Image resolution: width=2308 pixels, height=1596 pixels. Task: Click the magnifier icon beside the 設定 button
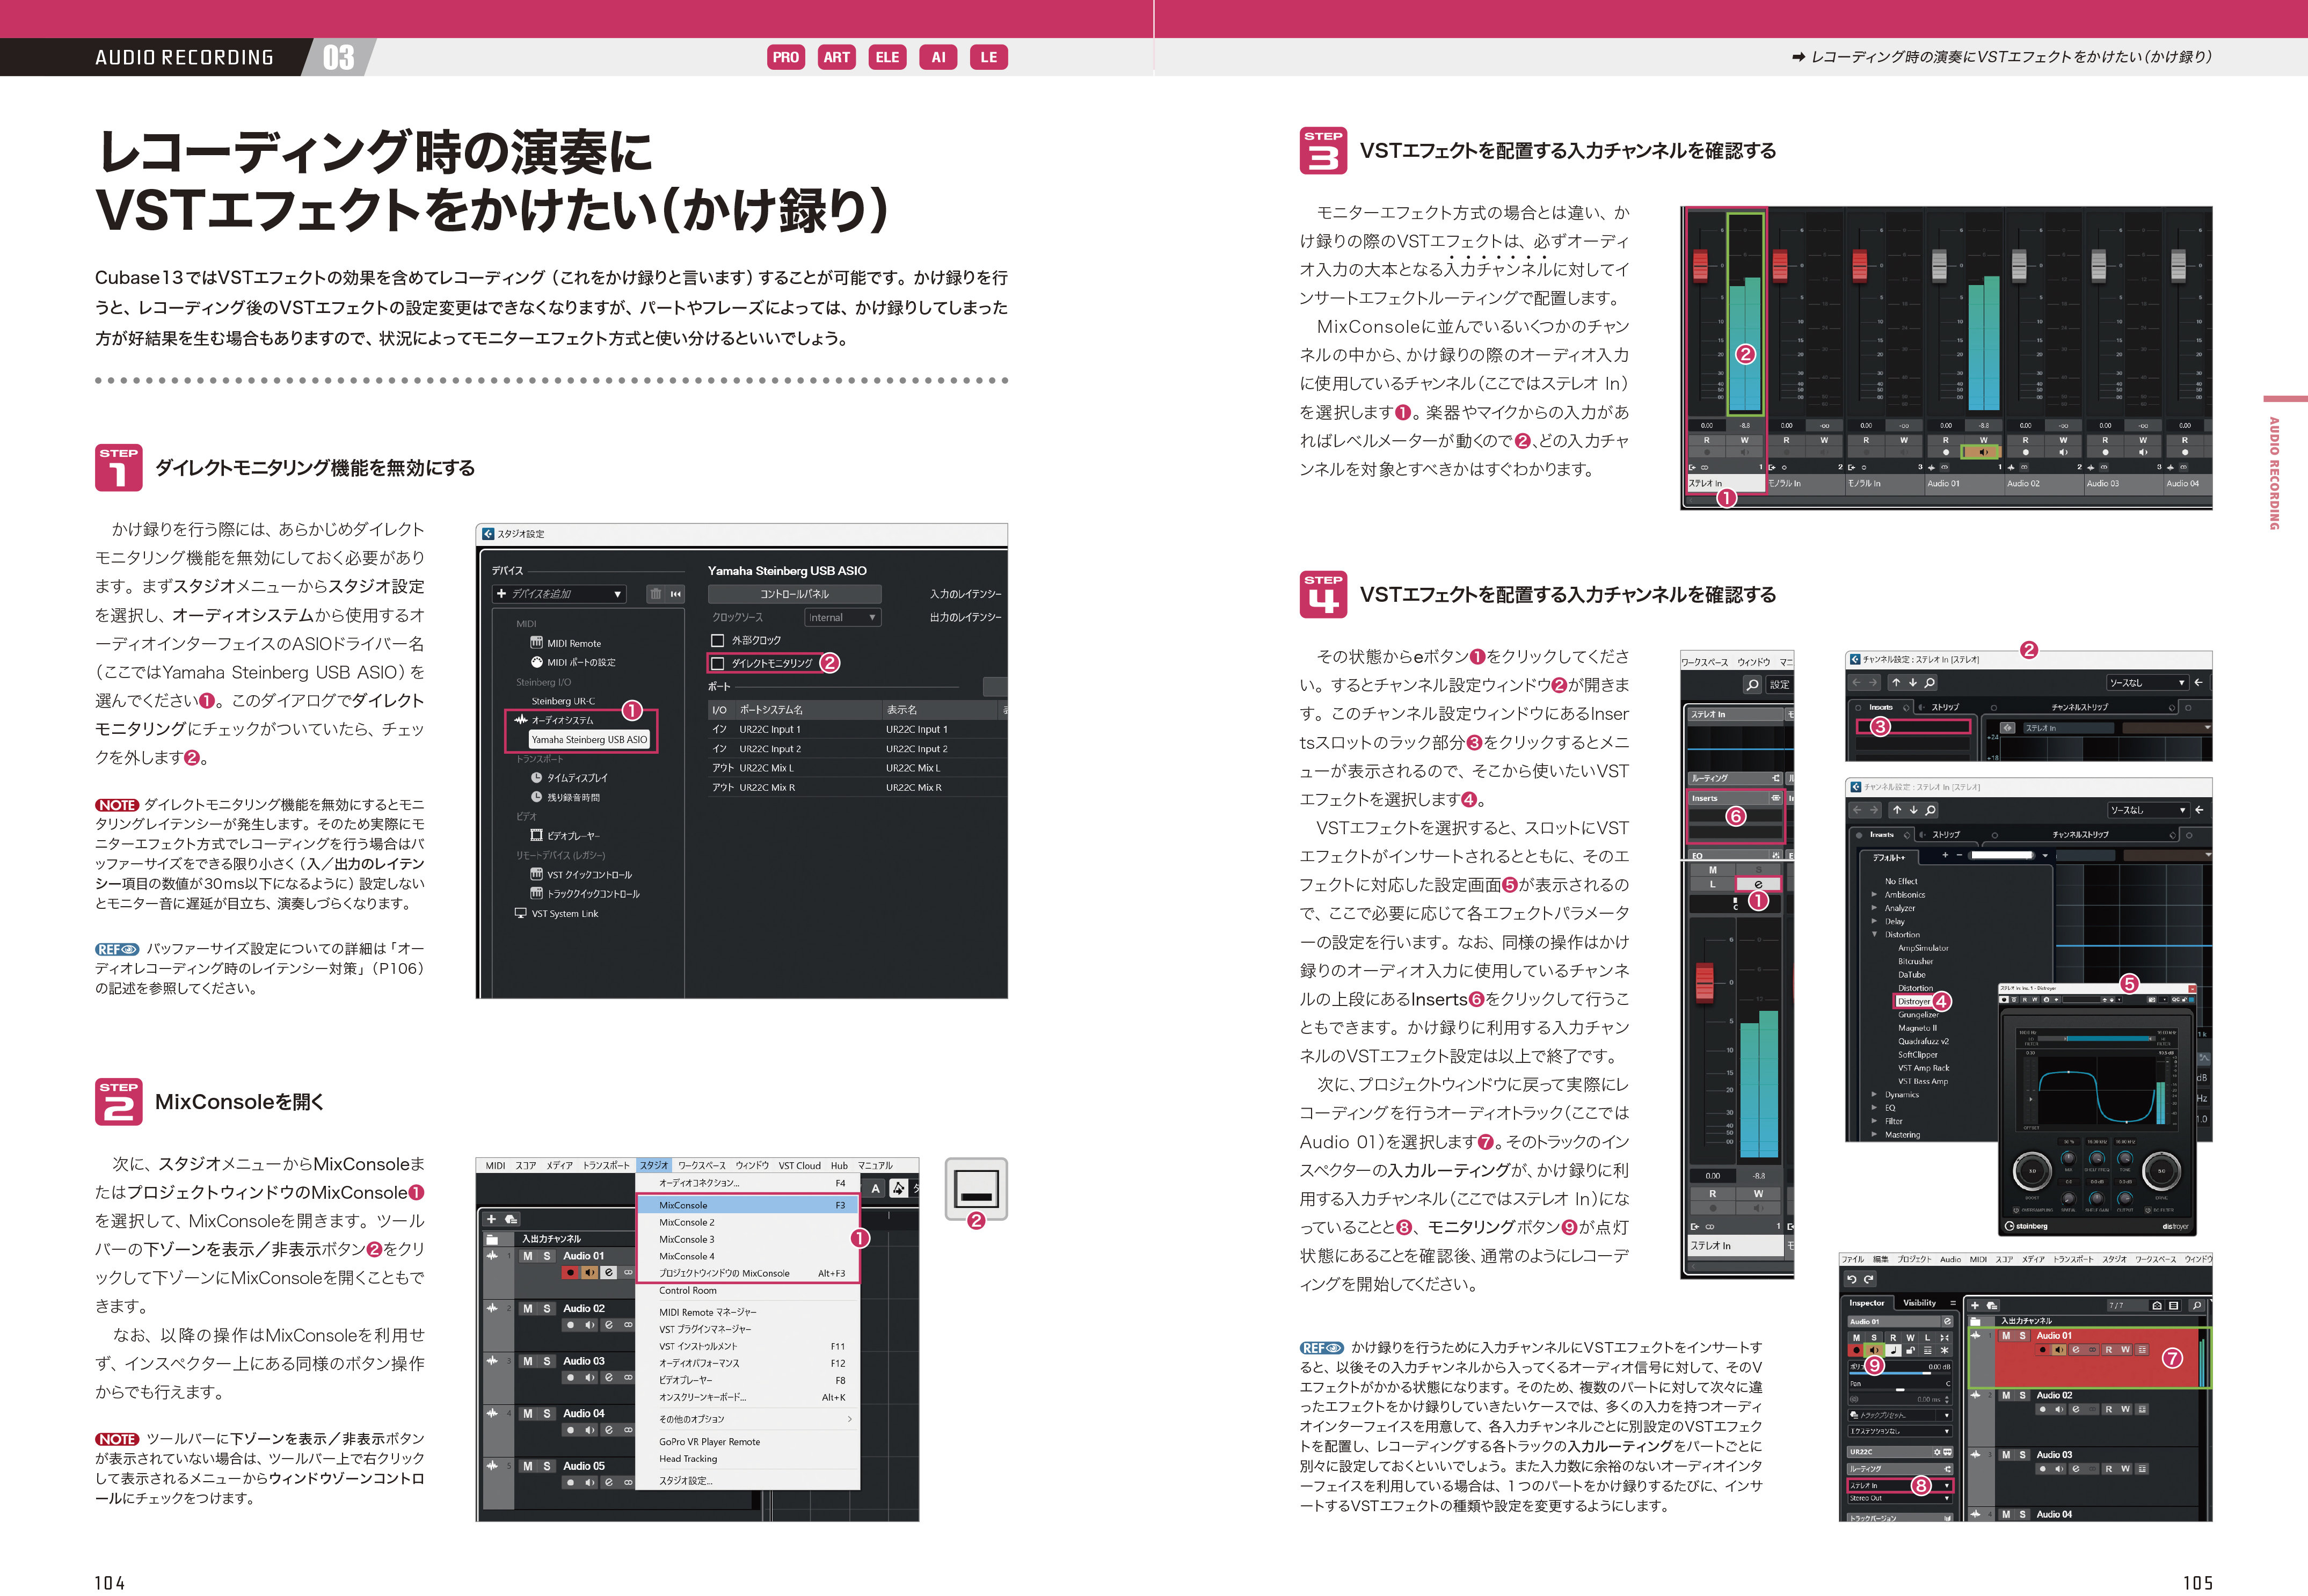click(1752, 685)
